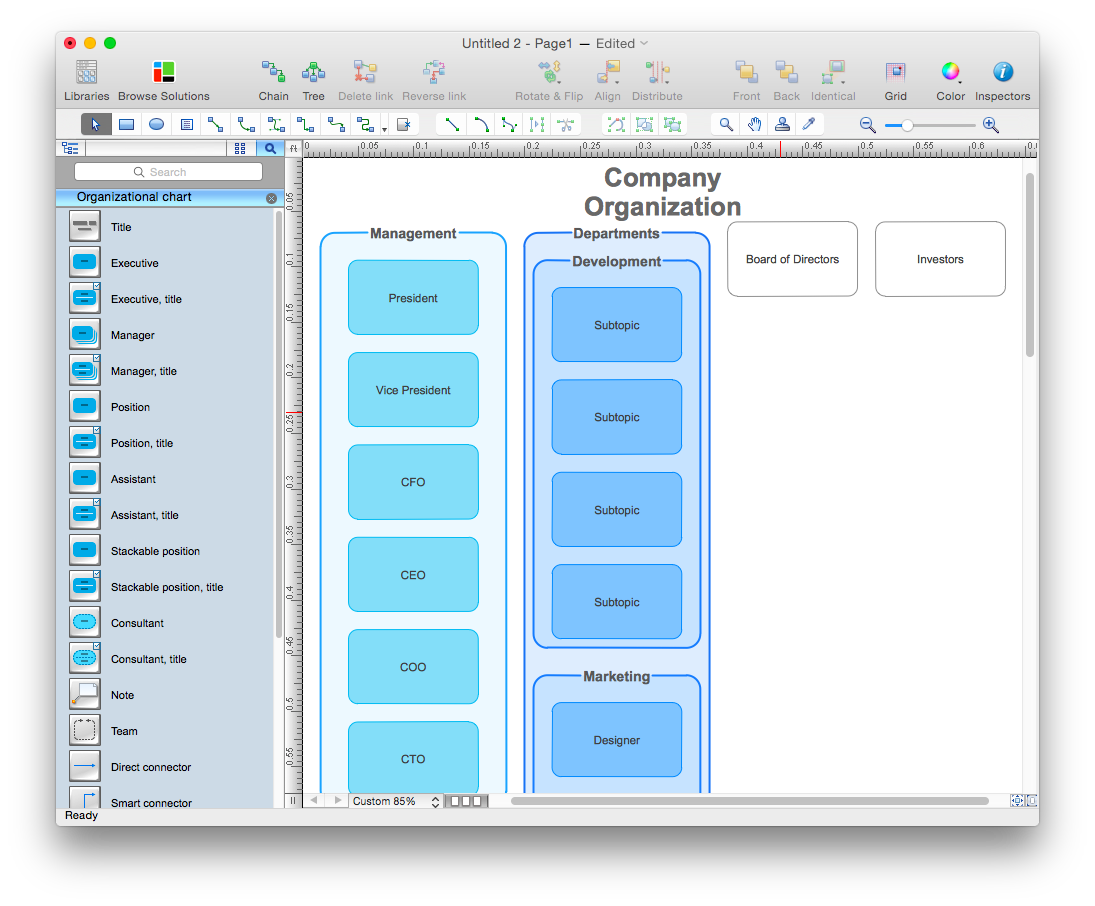Choose the Stamp clone tool
The height and width of the screenshot is (906, 1095).
(782, 124)
